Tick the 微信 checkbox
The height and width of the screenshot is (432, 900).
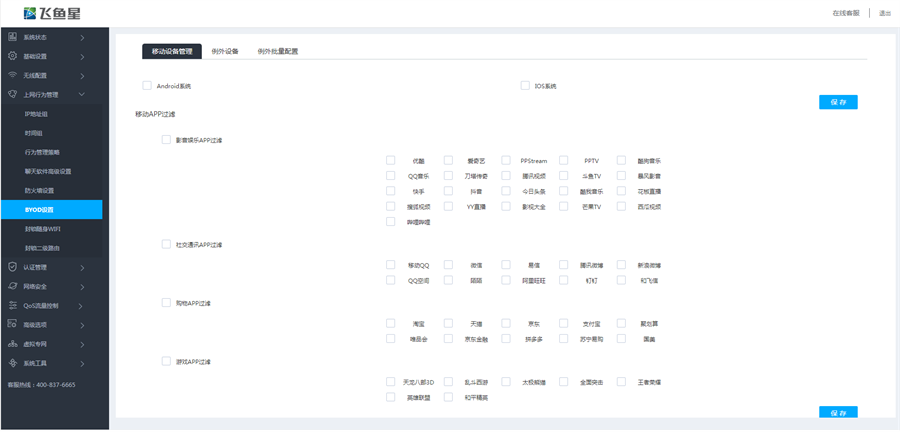point(448,264)
